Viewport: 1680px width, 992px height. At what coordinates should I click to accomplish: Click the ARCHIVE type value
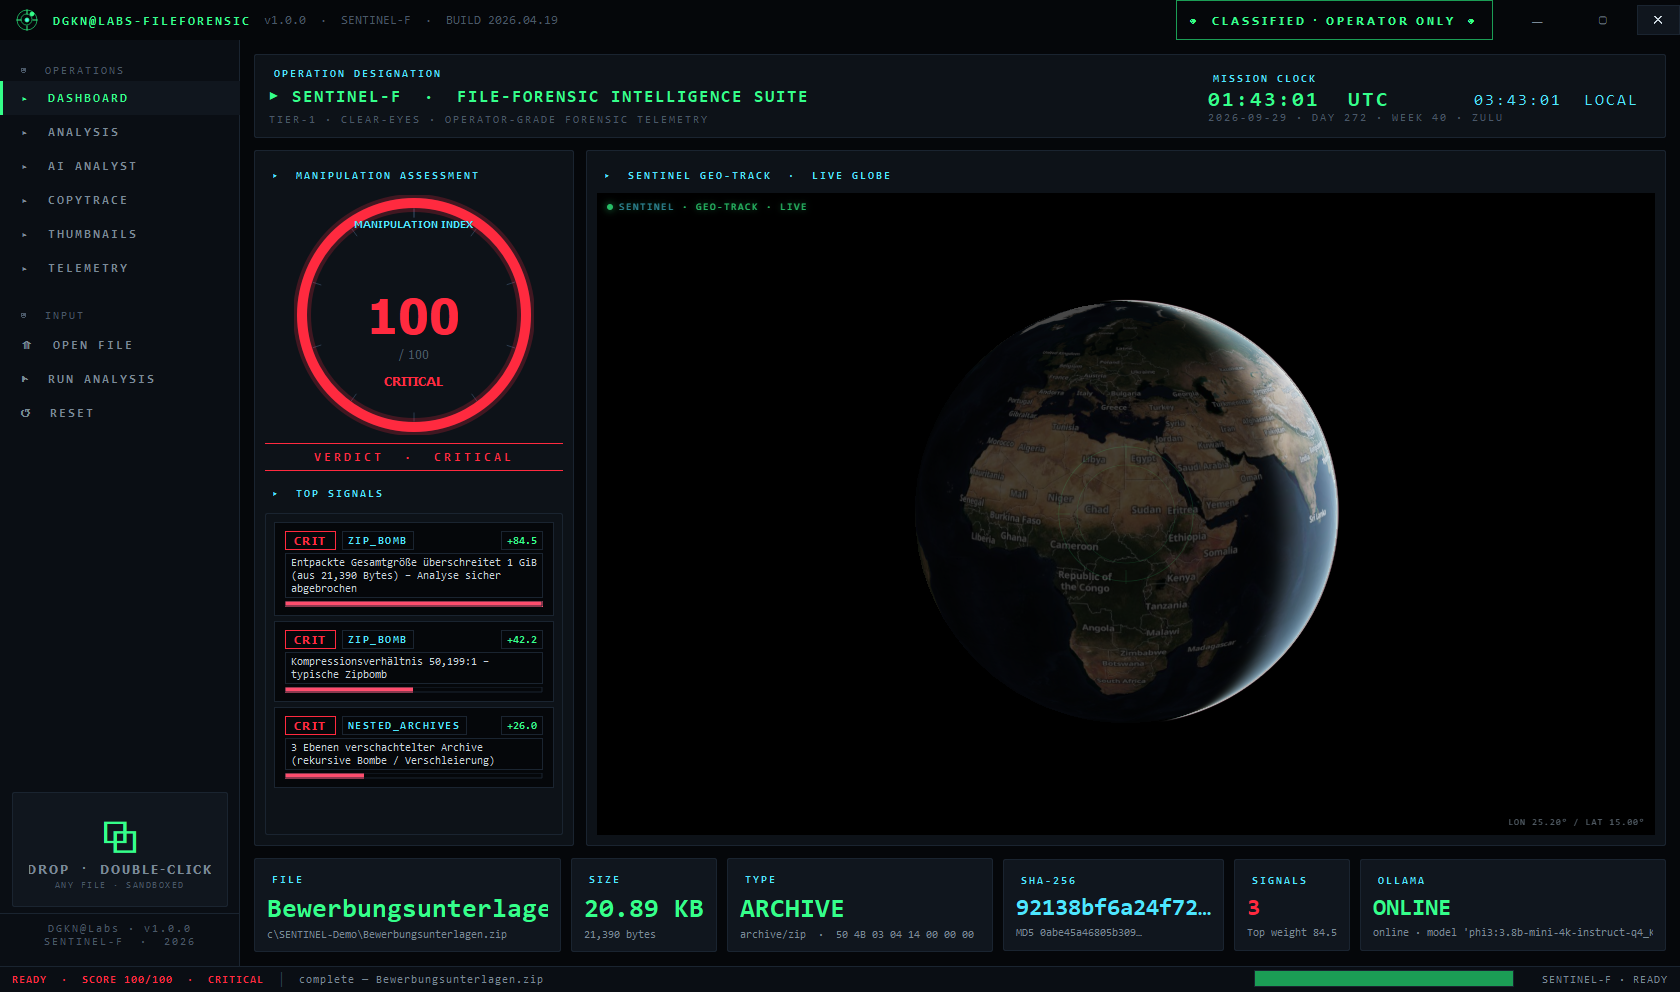[x=792, y=909]
